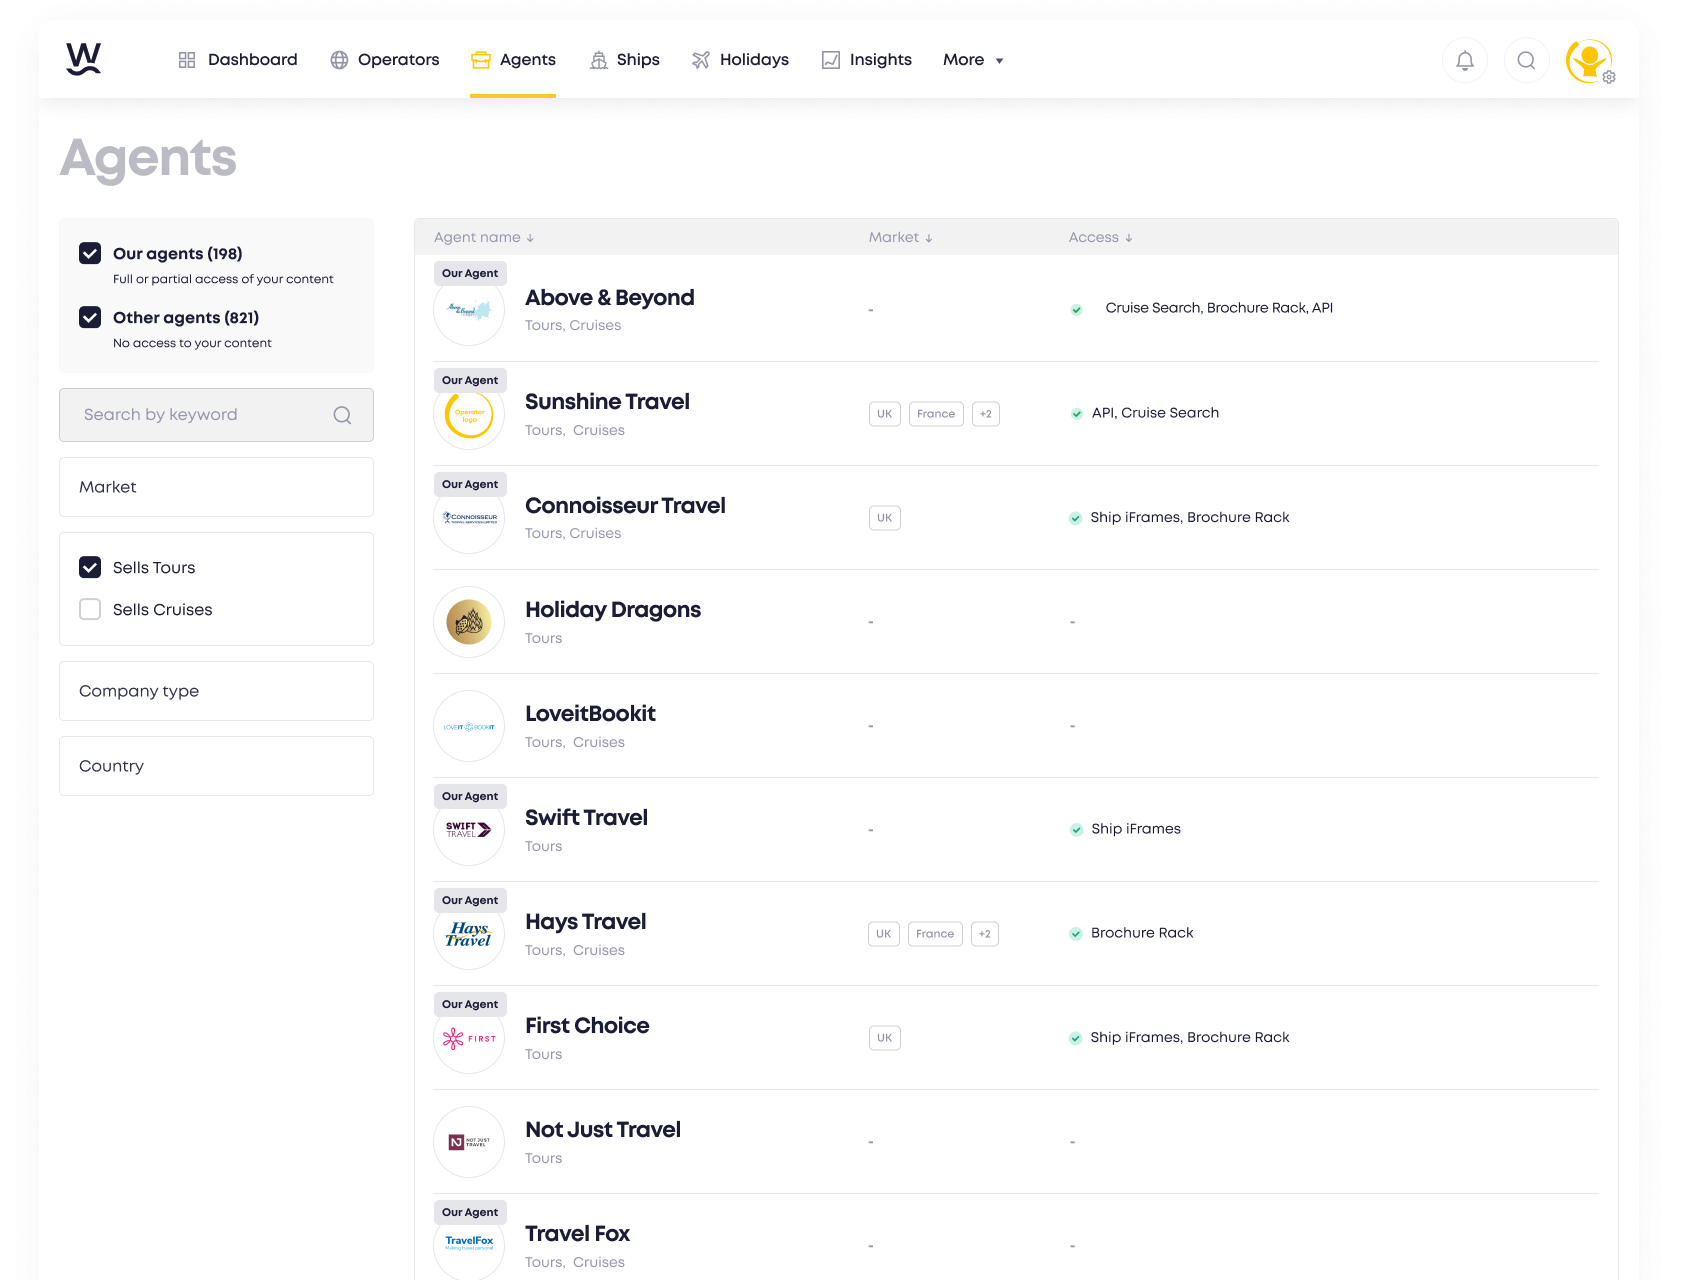Expand the Country filter
1683x1280 pixels.
(216, 766)
